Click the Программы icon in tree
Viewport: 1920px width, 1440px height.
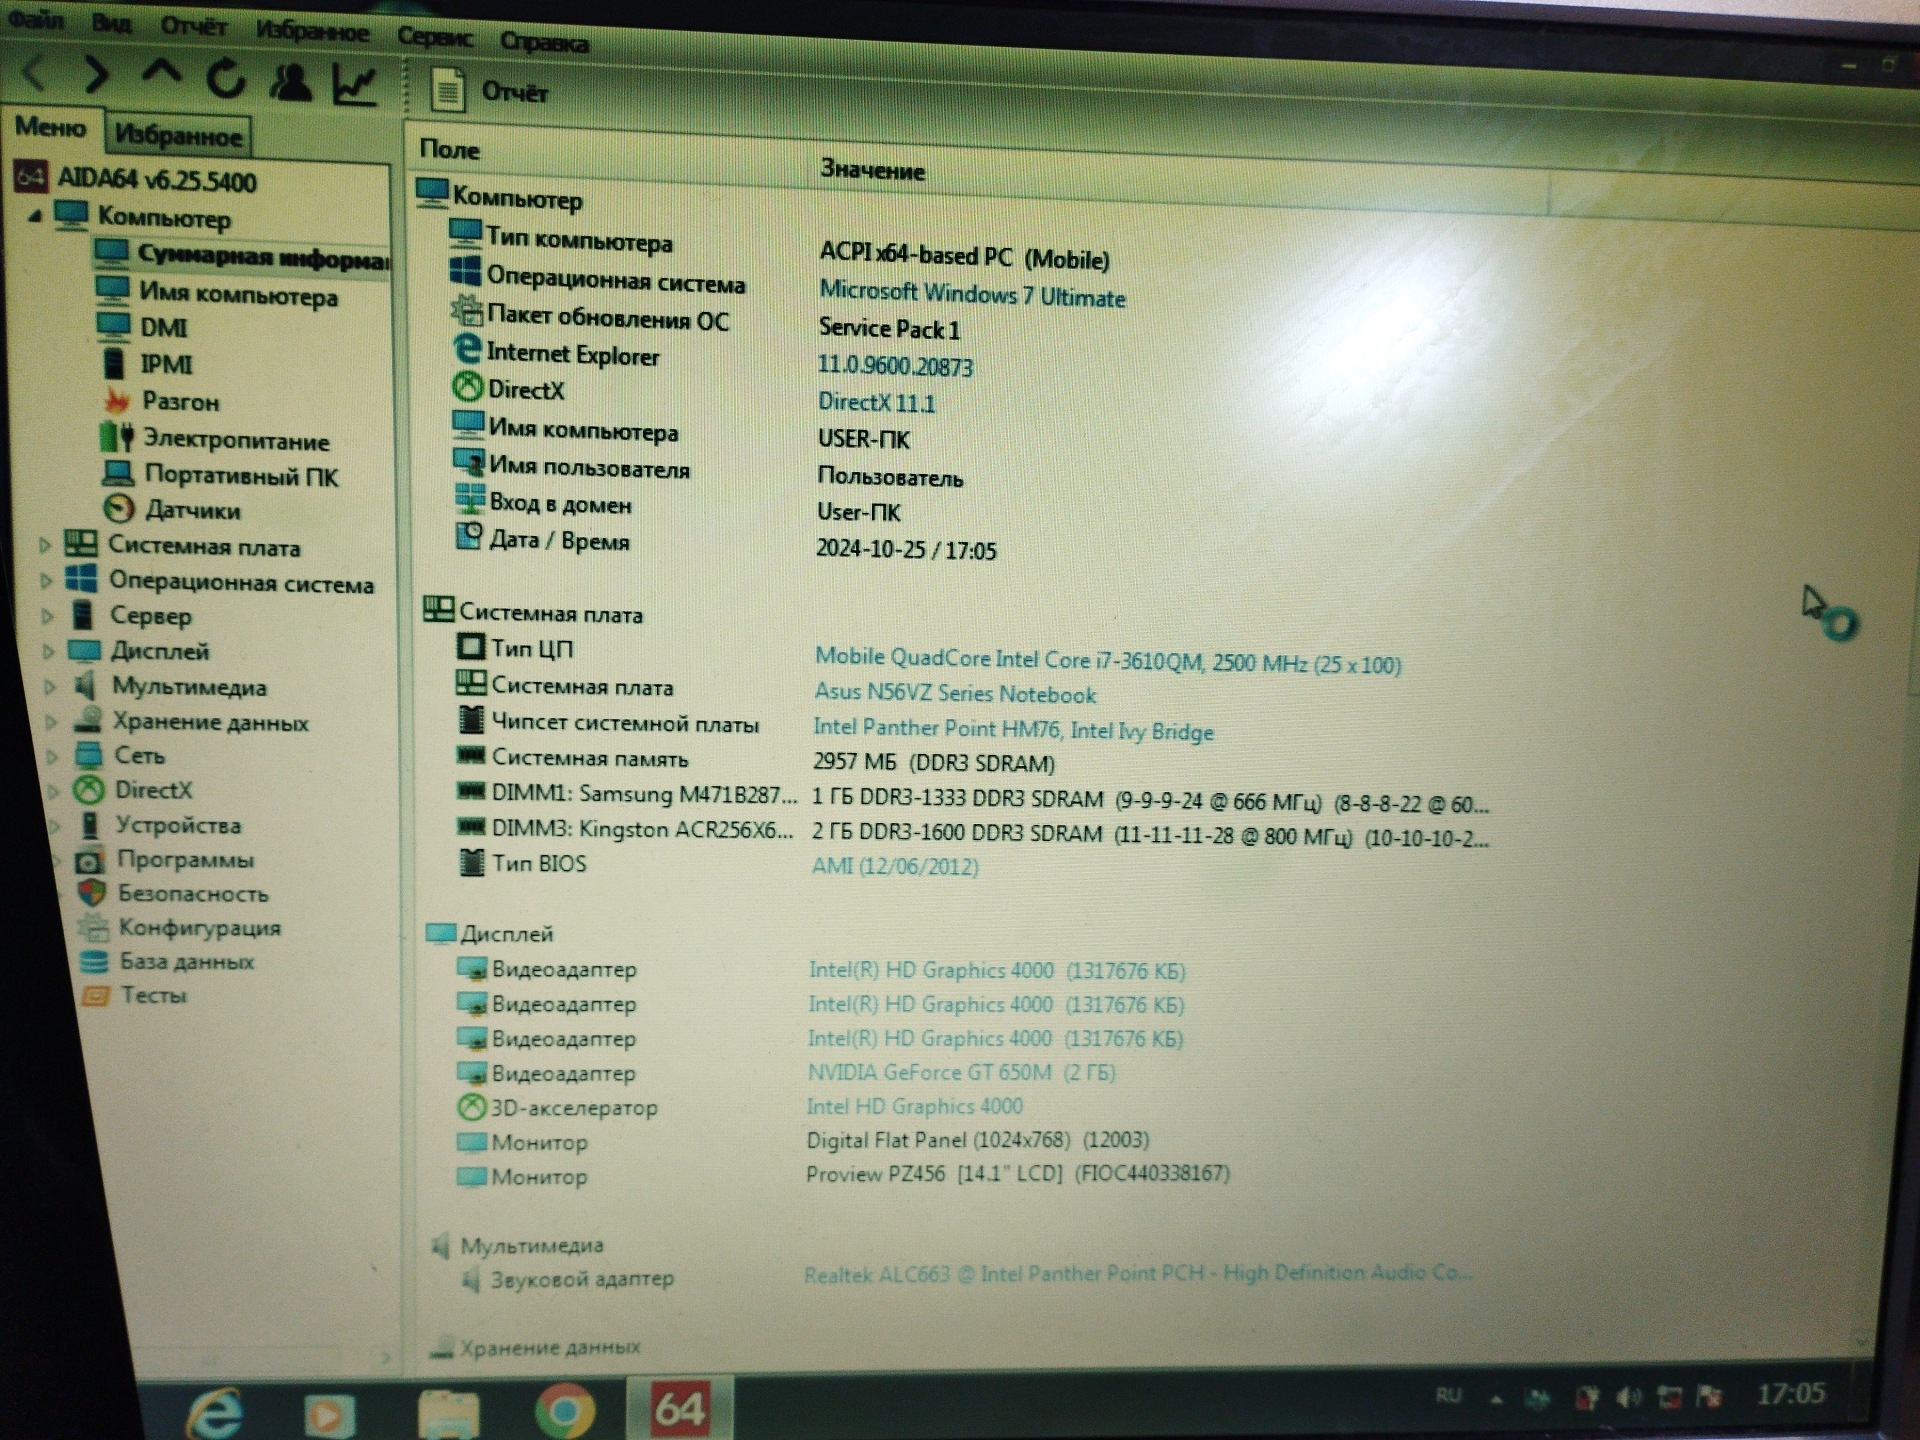[90, 860]
